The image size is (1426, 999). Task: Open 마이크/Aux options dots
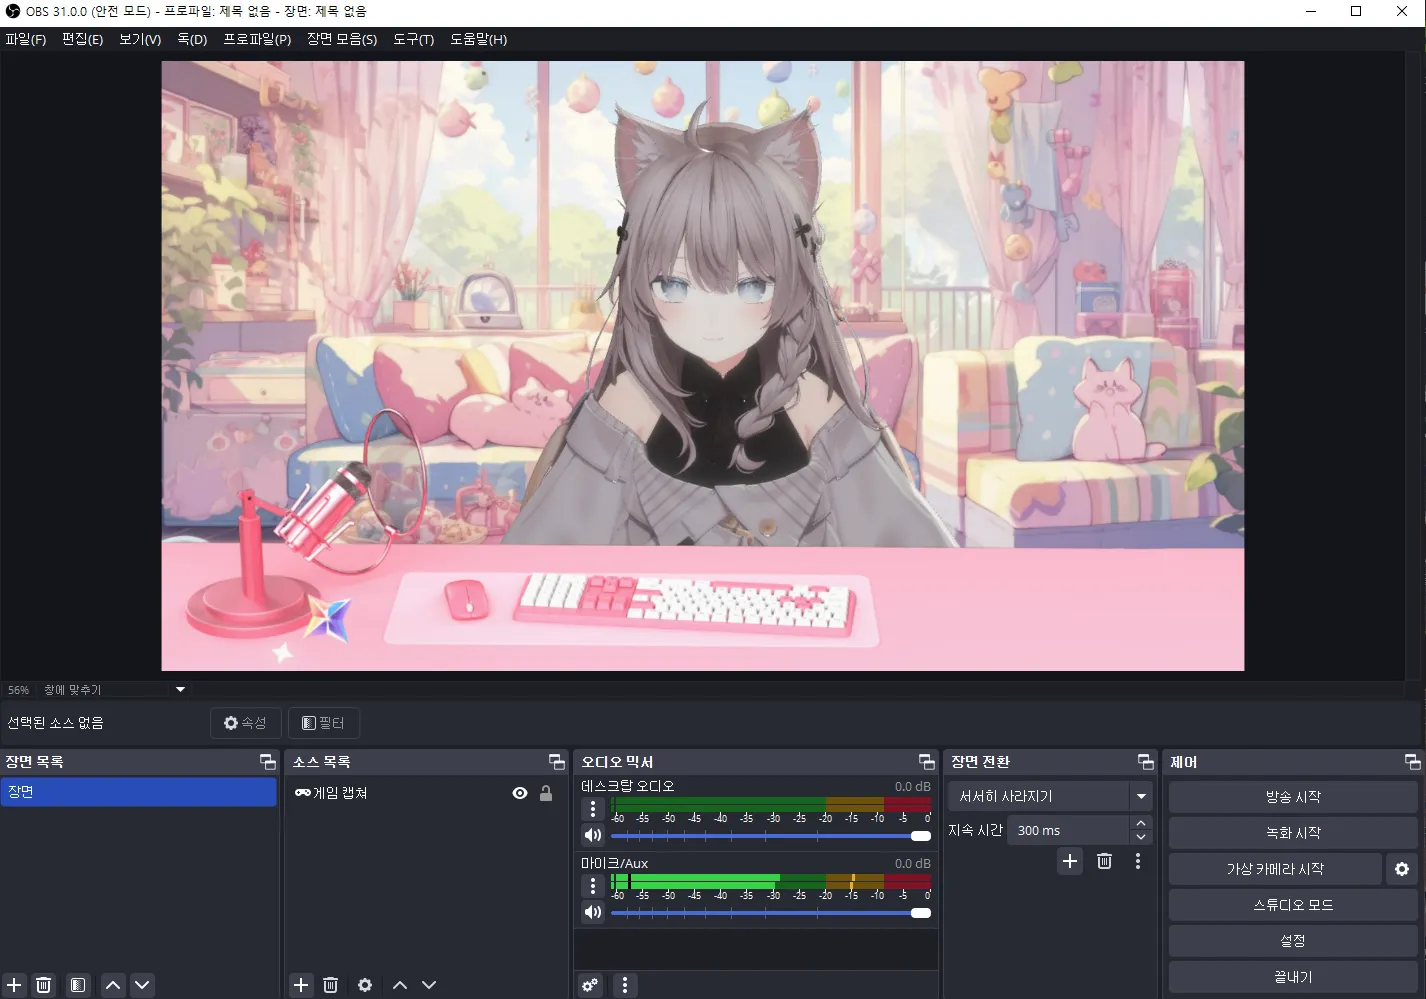pos(593,886)
